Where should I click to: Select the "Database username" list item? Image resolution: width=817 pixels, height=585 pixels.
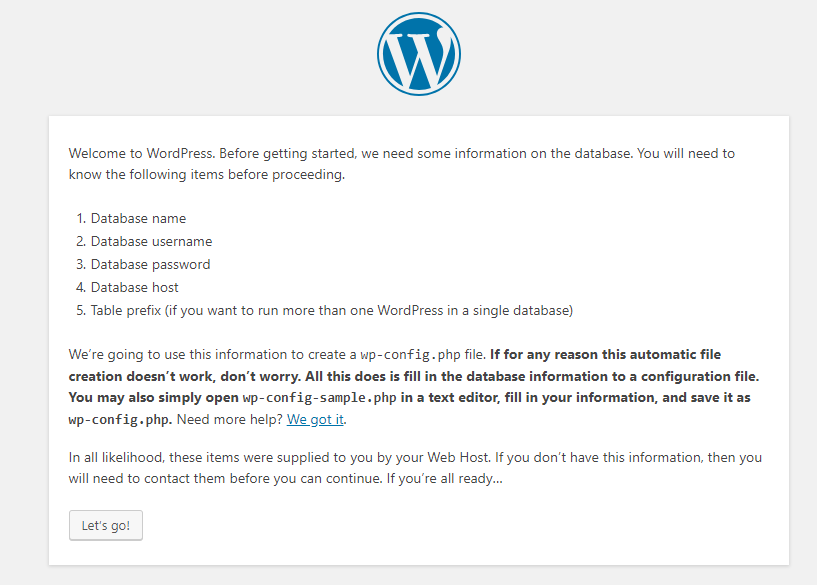[151, 241]
